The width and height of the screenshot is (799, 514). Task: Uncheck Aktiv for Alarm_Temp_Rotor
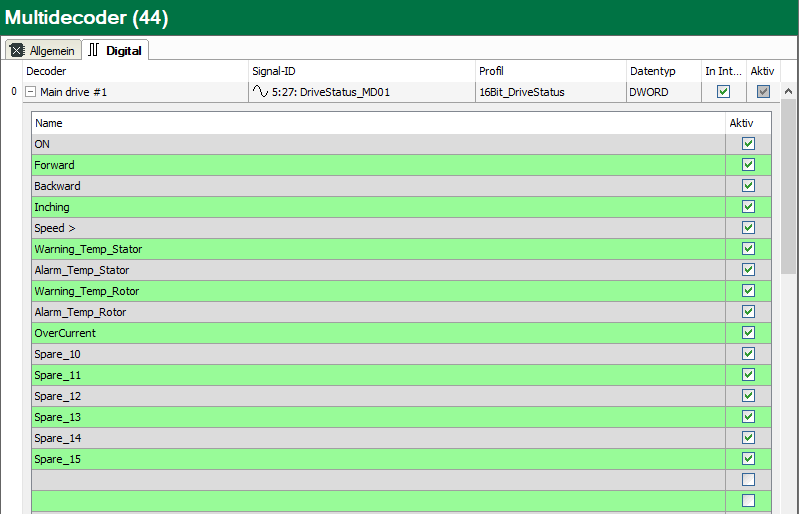[x=748, y=312]
